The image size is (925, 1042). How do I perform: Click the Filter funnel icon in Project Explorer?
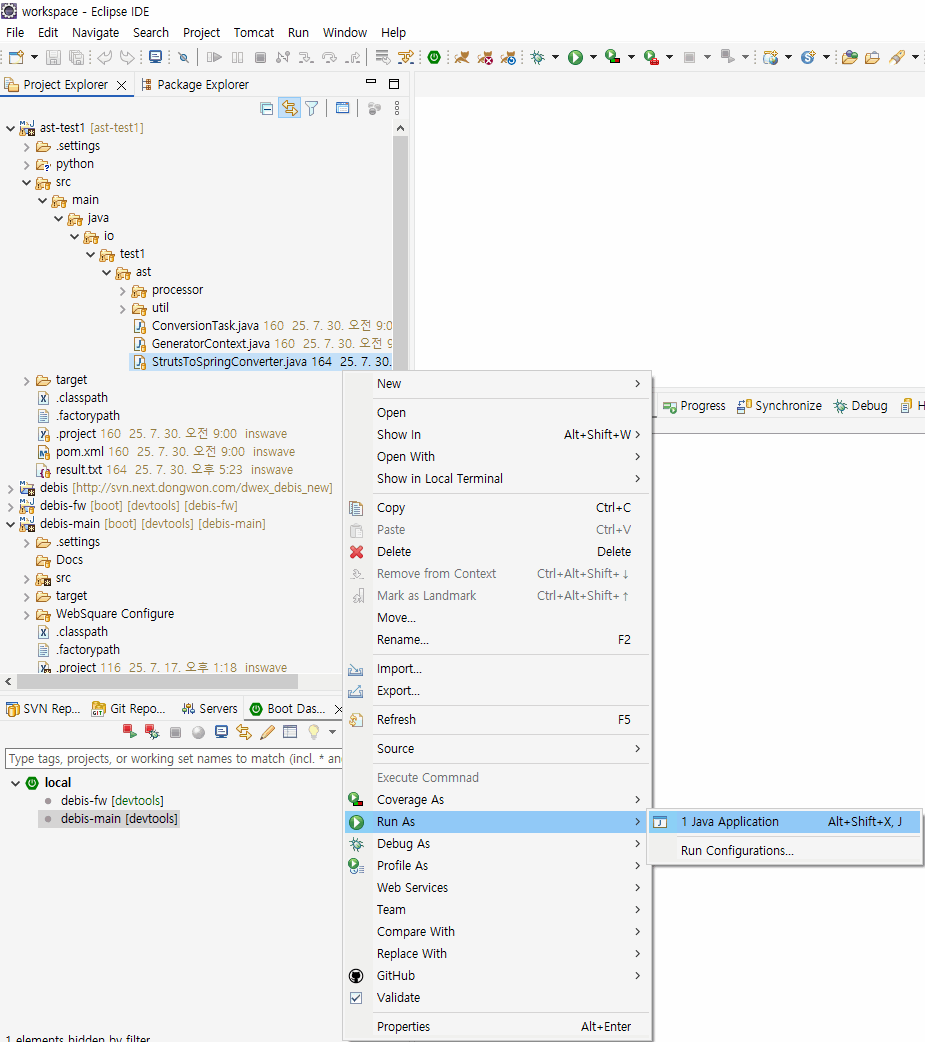click(x=312, y=108)
